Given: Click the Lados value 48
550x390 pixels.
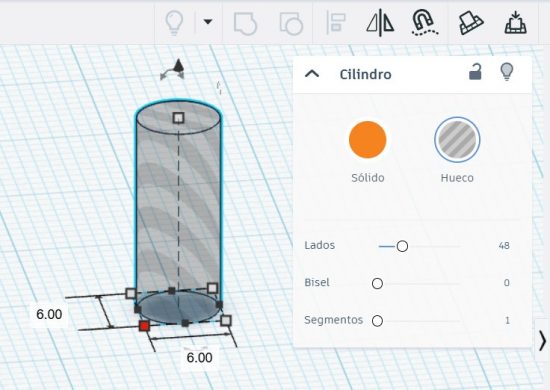Looking at the screenshot, I should click(504, 246).
